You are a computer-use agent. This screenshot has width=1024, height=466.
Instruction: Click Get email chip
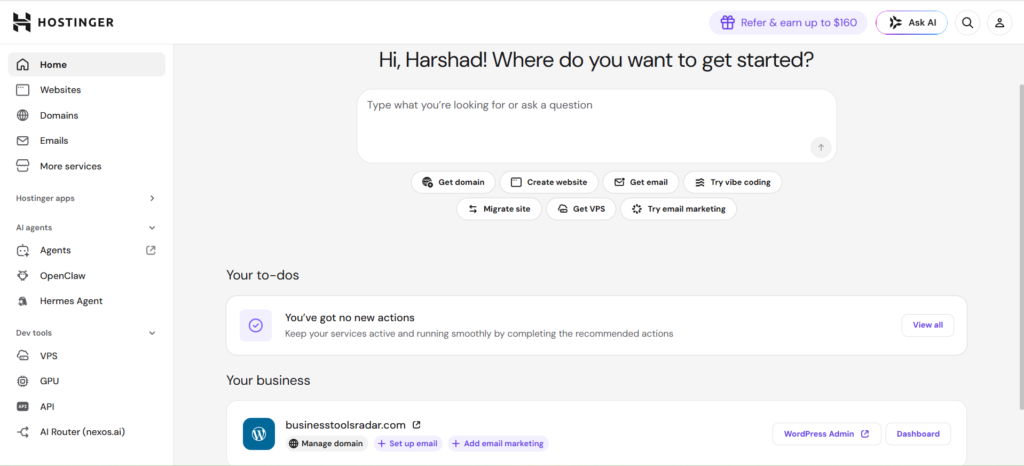click(641, 182)
